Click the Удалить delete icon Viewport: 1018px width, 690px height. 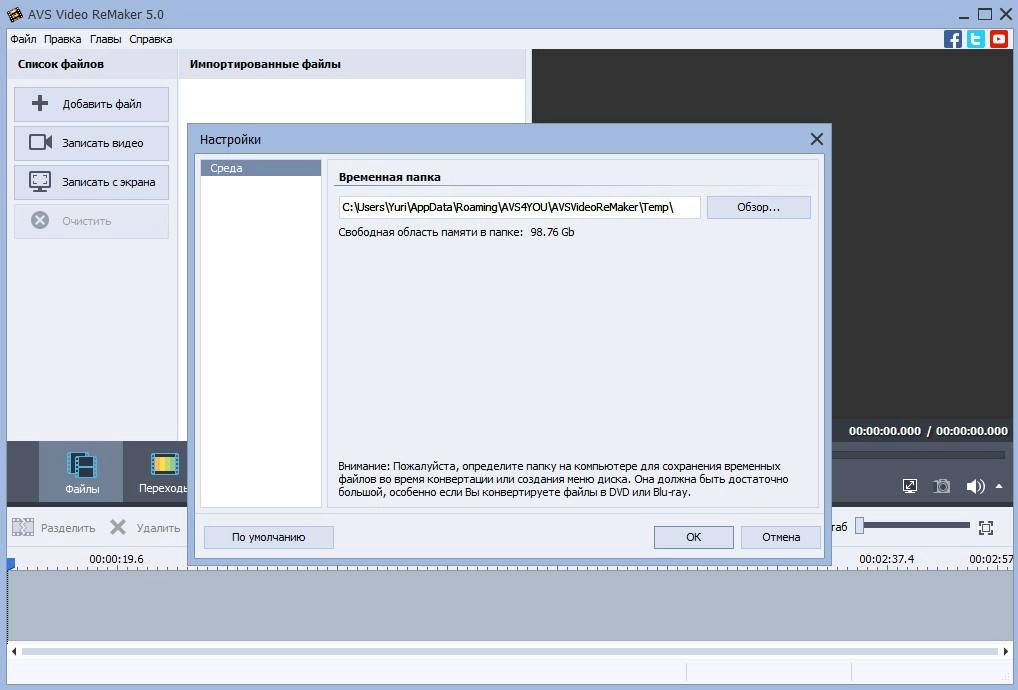tap(118, 527)
